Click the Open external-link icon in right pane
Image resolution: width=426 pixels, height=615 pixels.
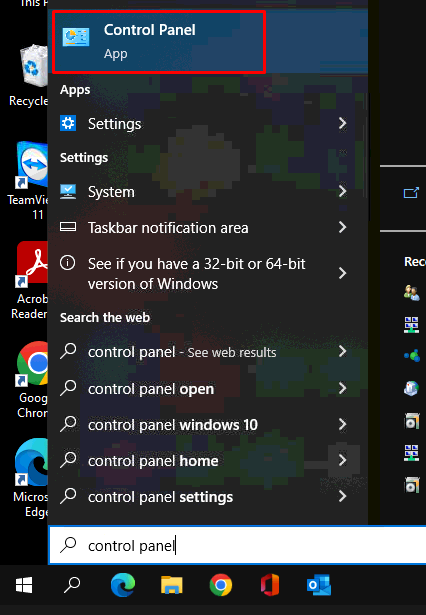(411, 193)
